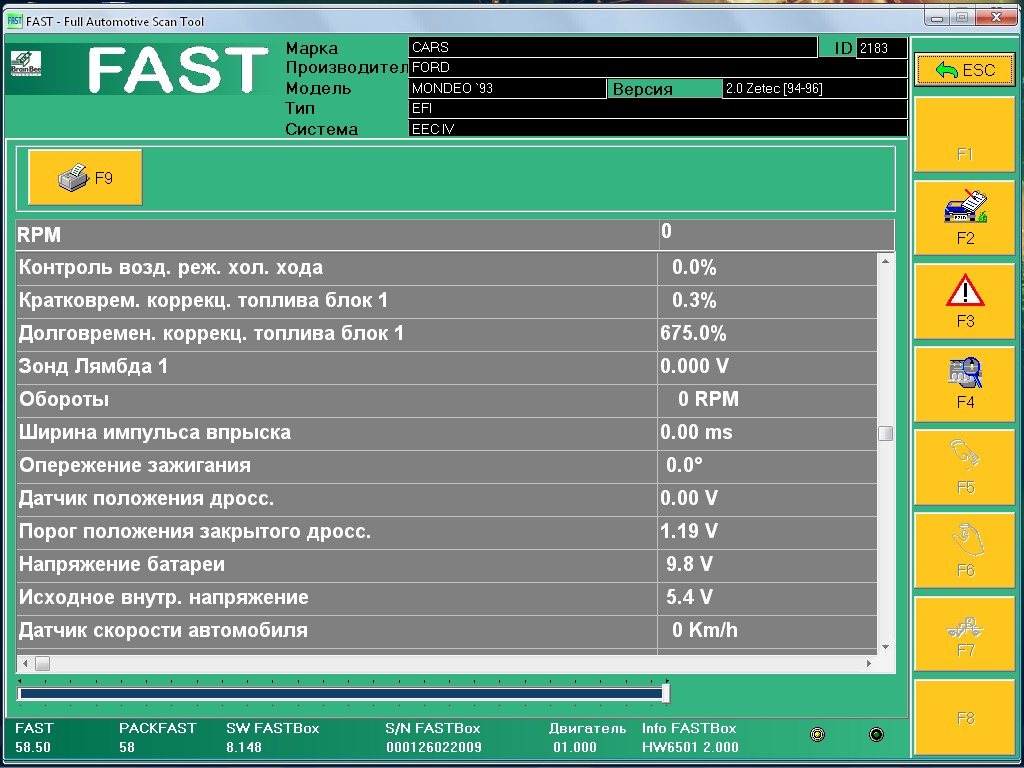Image resolution: width=1024 pixels, height=768 pixels.
Task: Open the F3 warning triangle function
Action: [x=965, y=302]
